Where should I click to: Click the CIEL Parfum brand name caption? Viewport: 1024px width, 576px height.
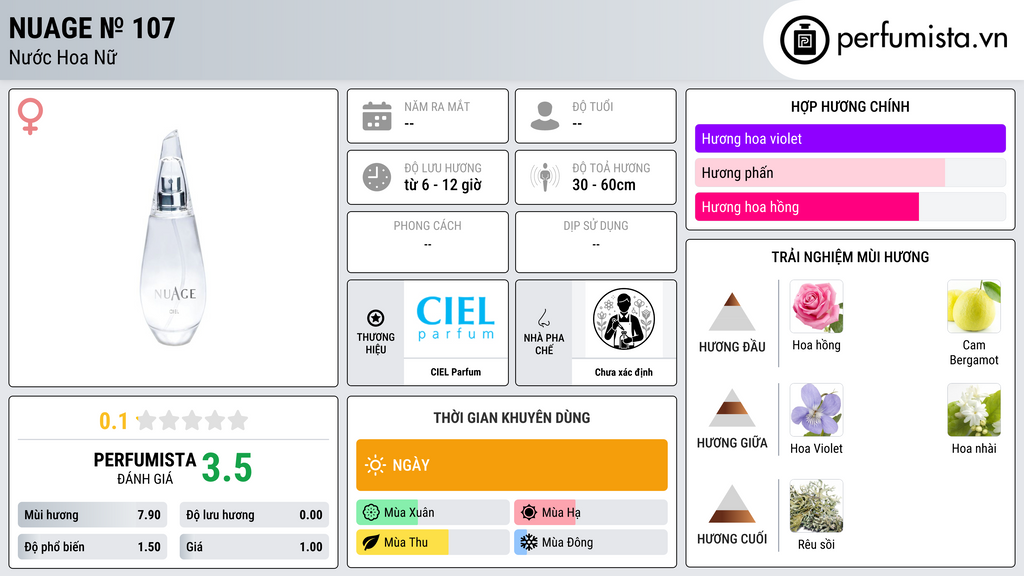pos(456,372)
